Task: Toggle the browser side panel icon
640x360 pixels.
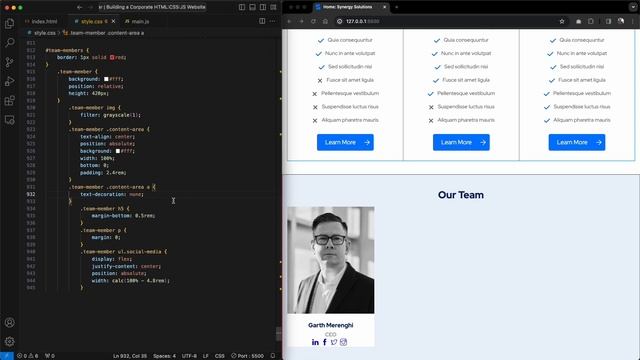Action: point(608,21)
